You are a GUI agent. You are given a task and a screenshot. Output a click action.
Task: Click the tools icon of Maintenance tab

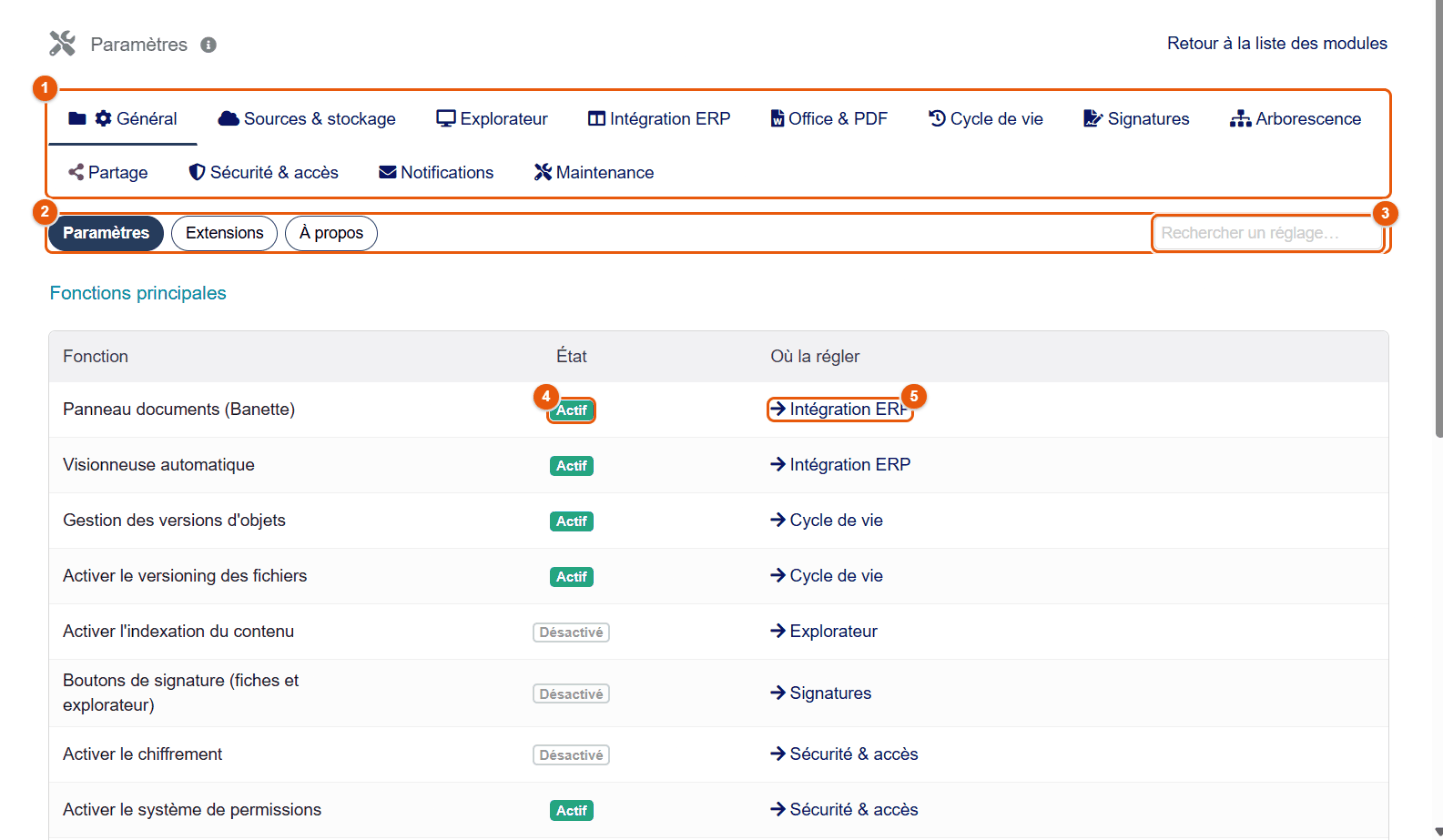543,172
